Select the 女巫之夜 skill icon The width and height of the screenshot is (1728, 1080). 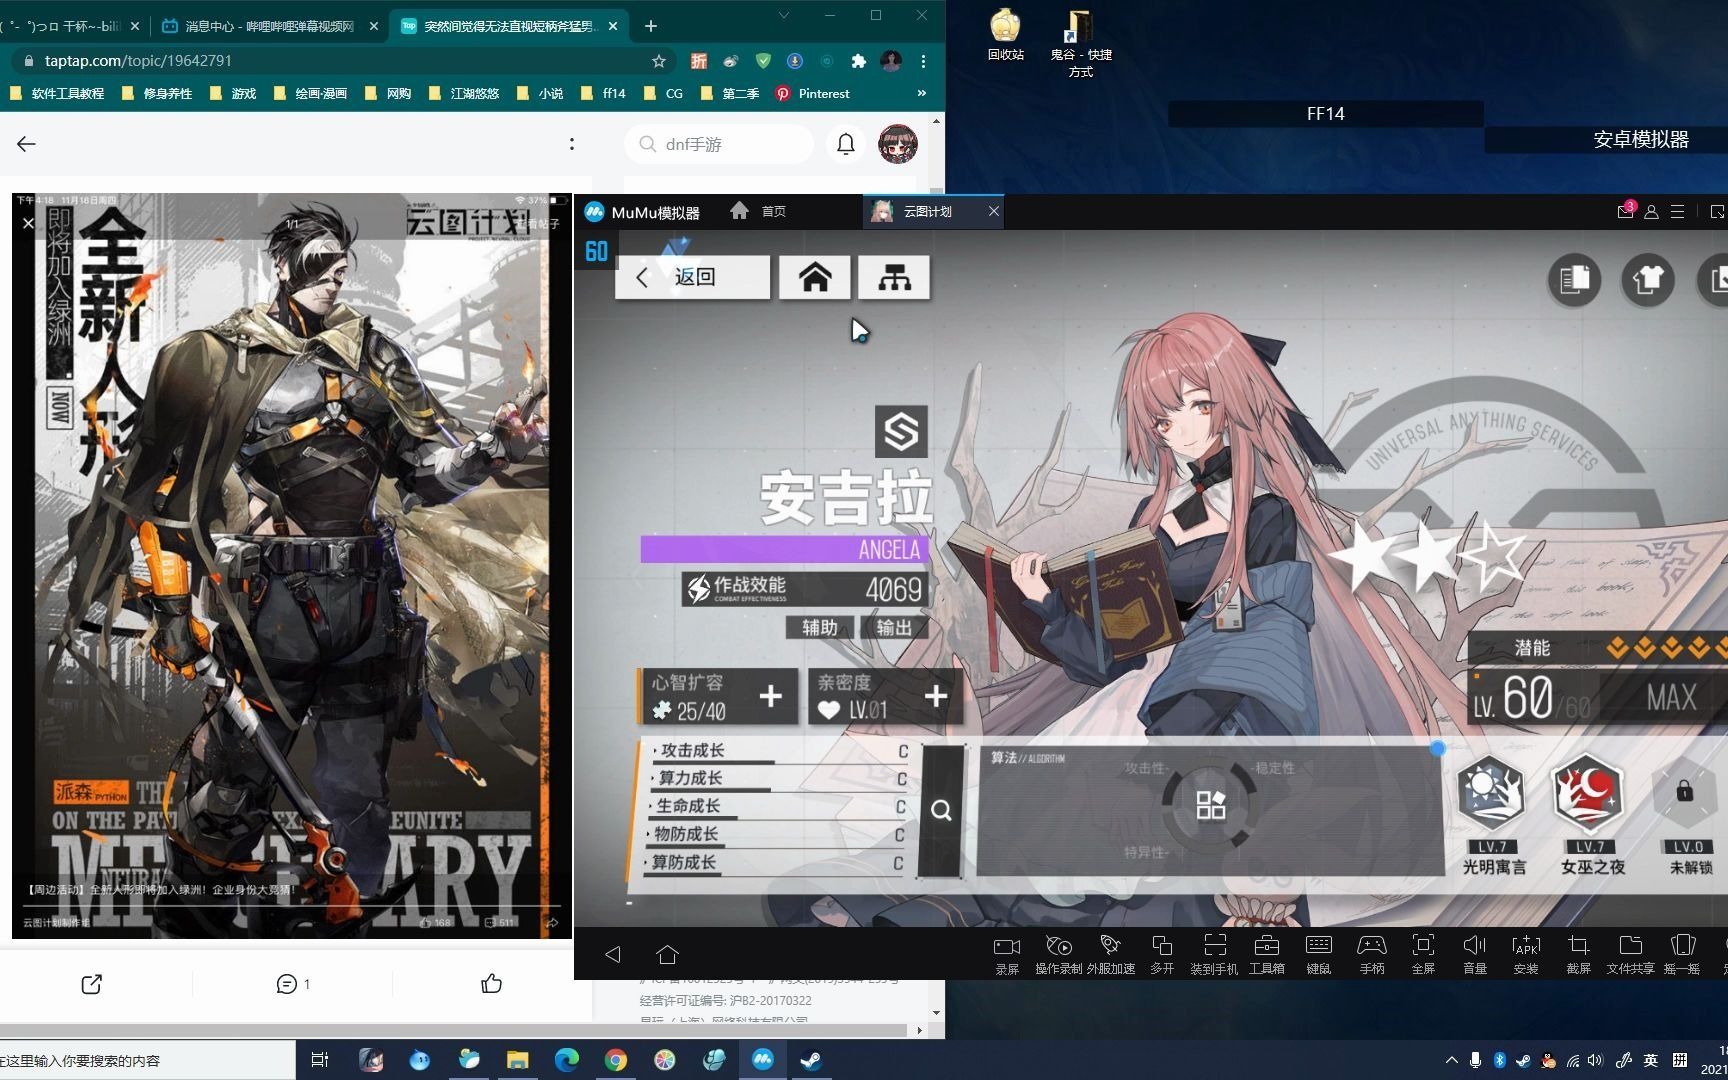pyautogui.click(x=1589, y=795)
